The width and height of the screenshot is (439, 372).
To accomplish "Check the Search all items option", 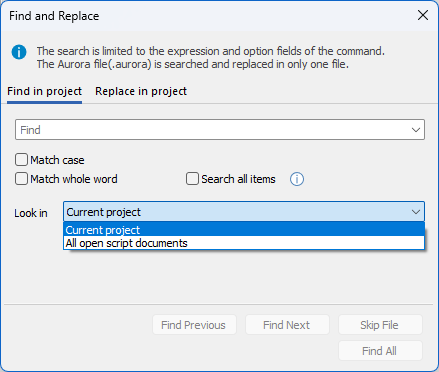I will 192,179.
